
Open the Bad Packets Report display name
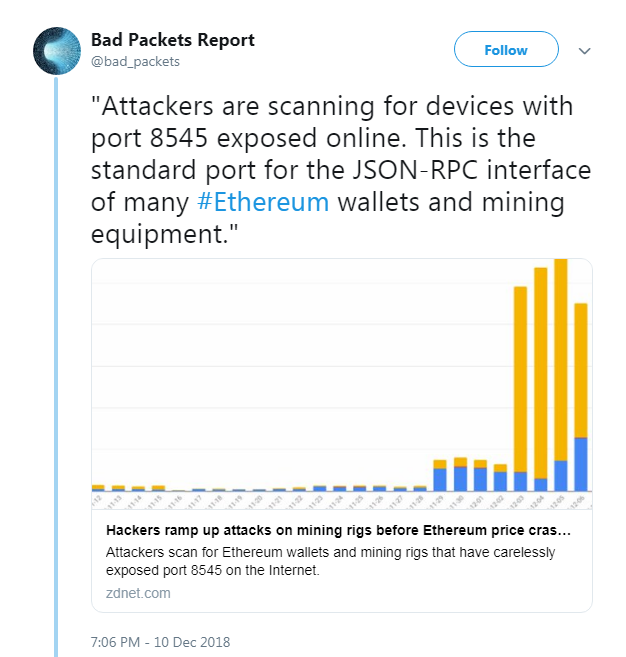point(172,40)
